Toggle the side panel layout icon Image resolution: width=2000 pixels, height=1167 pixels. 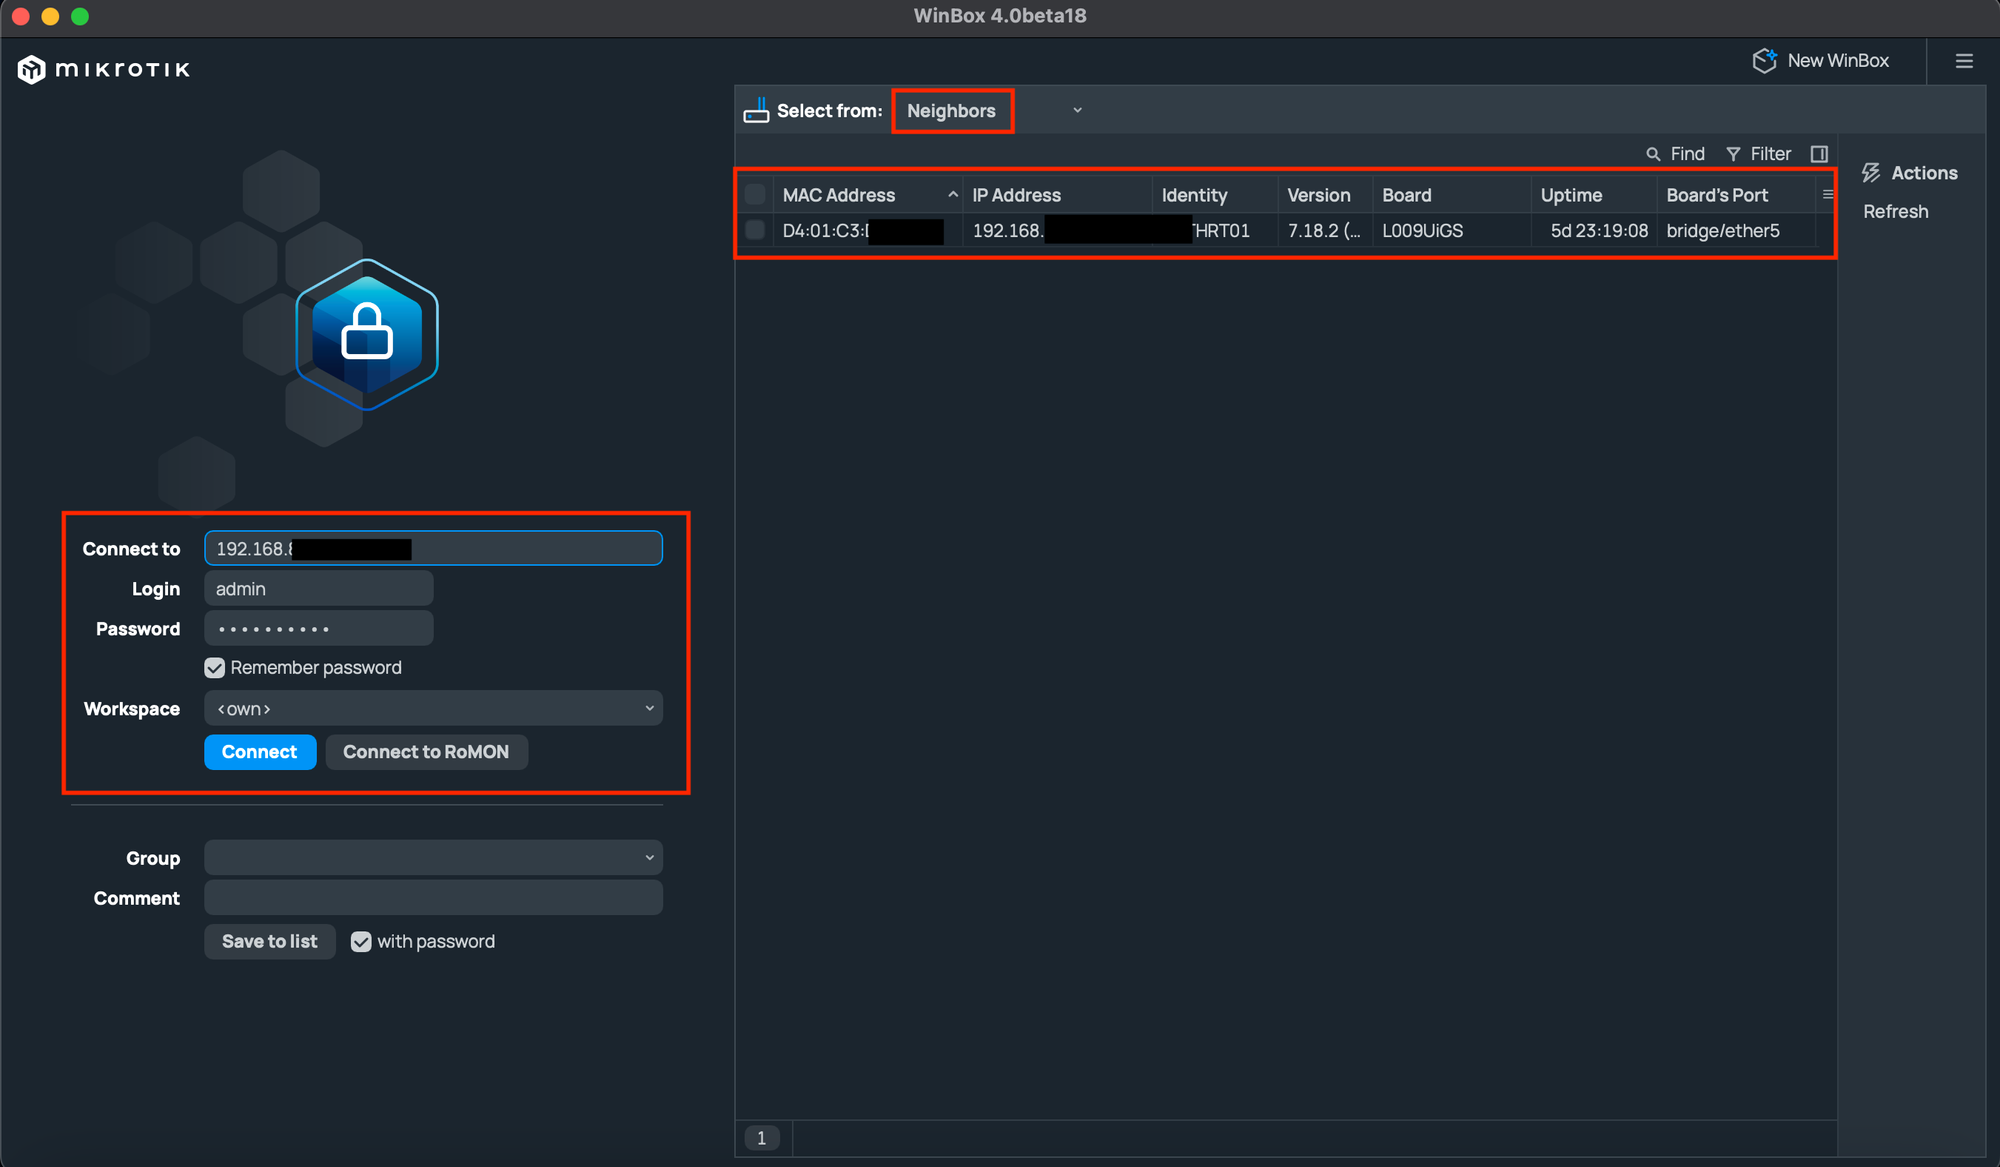[1819, 154]
